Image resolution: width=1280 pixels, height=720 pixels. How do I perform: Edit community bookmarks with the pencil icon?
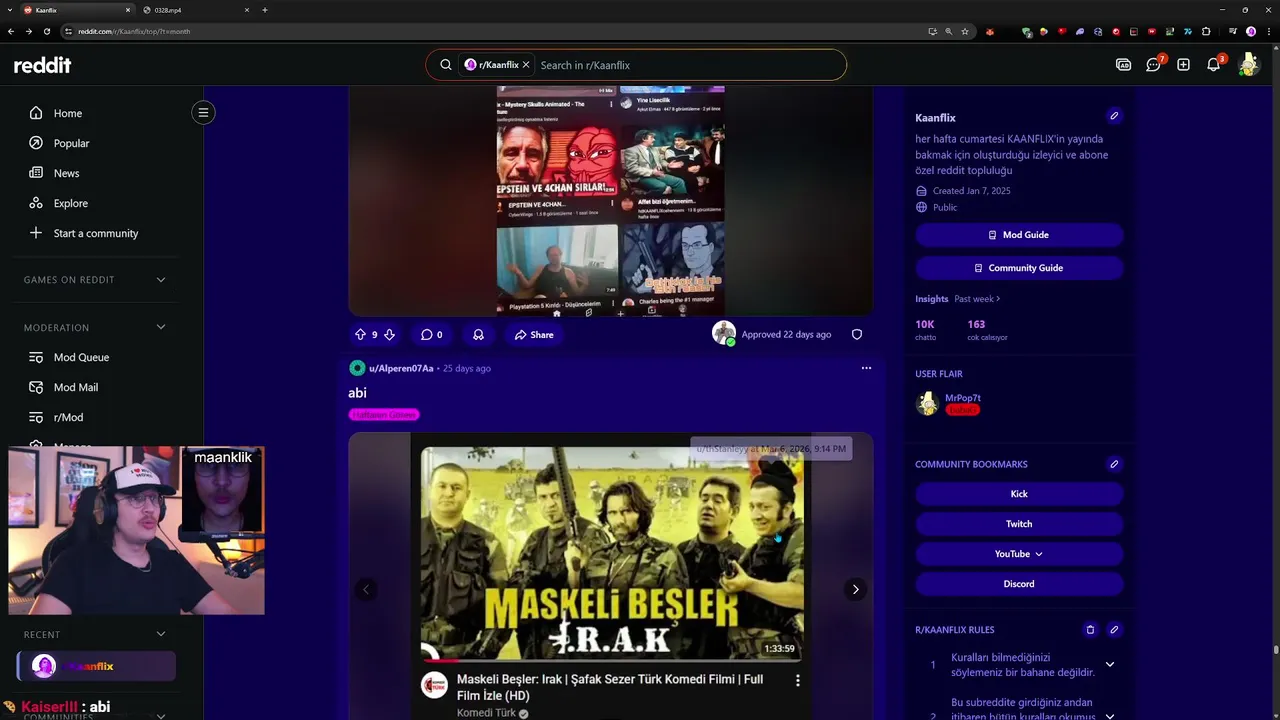pos(1114,464)
